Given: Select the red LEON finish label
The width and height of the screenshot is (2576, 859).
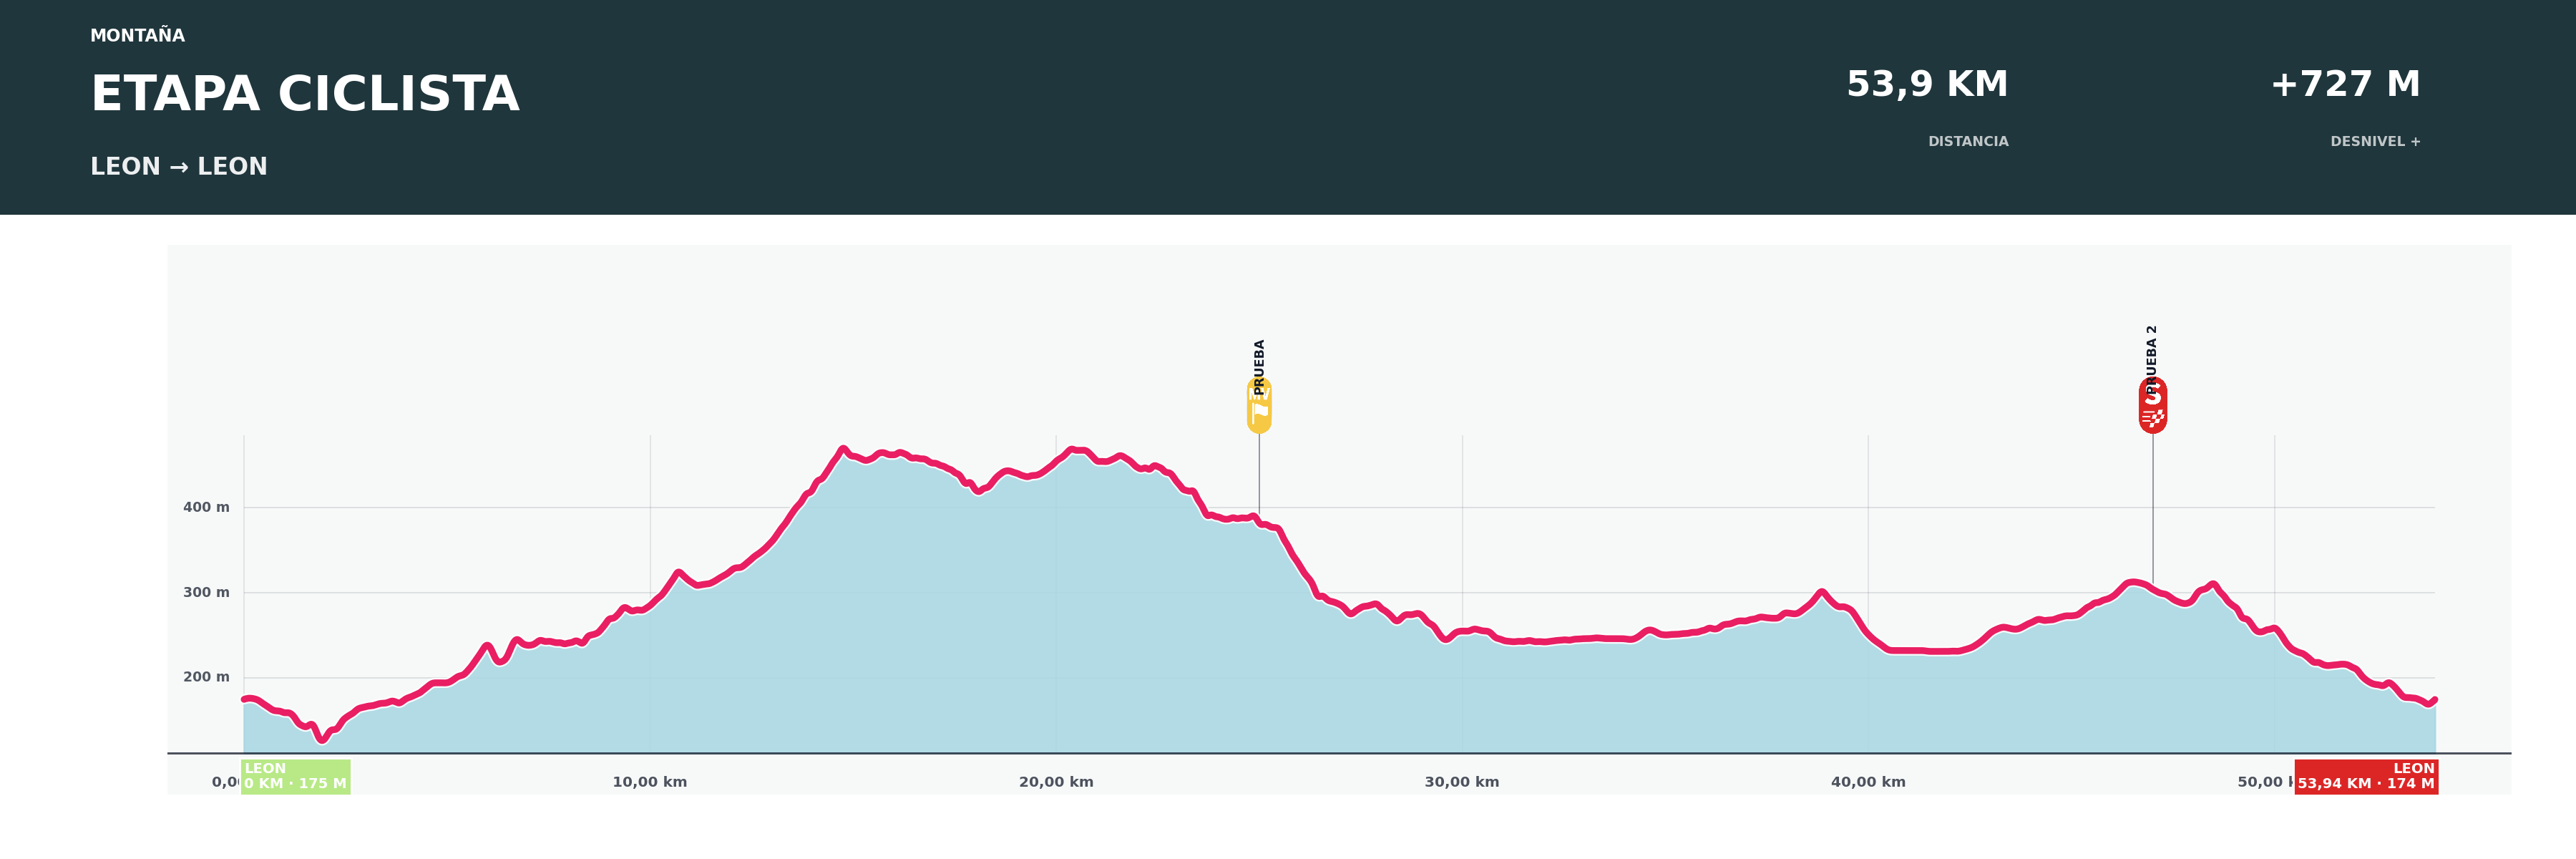Looking at the screenshot, I should click(x=2366, y=776).
